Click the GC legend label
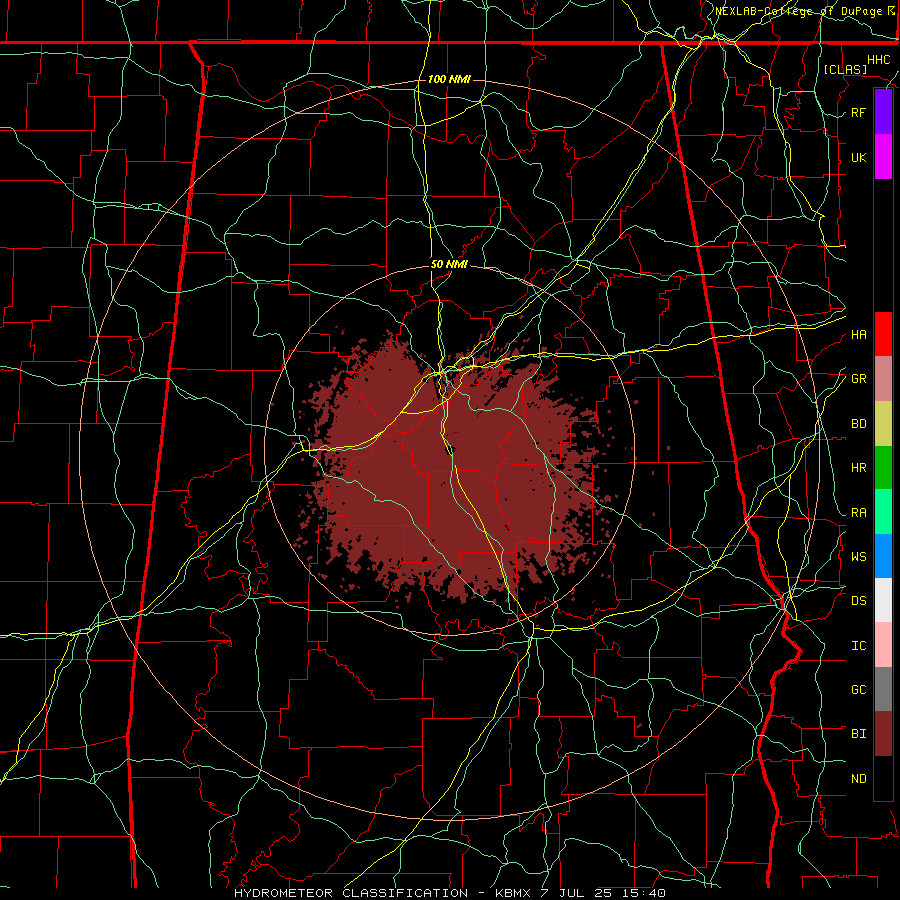This screenshot has width=900, height=900. coord(858,690)
